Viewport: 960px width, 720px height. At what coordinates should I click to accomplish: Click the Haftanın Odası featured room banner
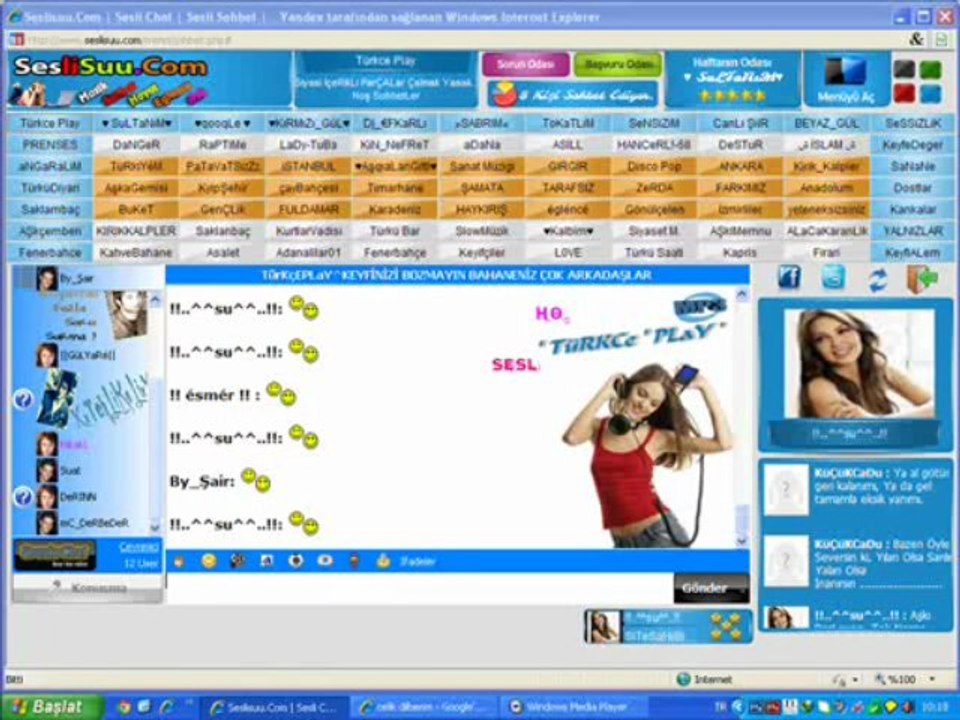click(732, 79)
